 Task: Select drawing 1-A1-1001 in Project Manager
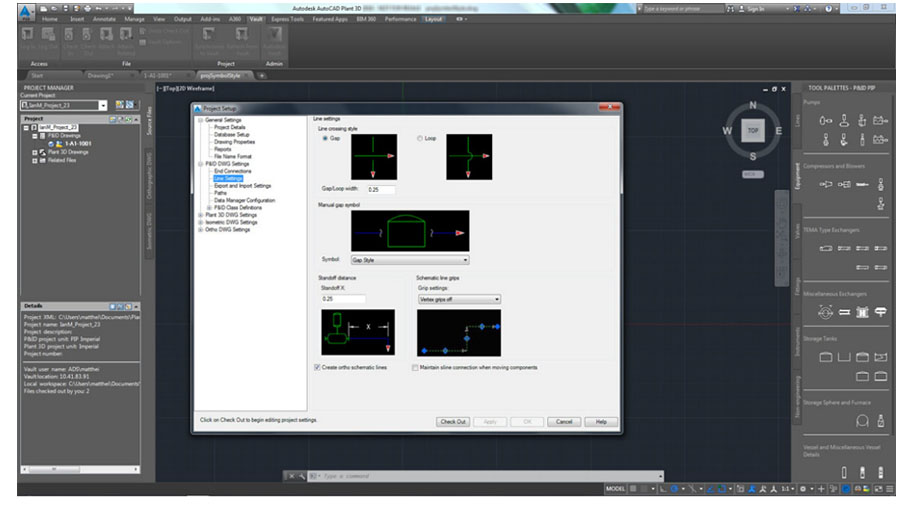[77, 144]
